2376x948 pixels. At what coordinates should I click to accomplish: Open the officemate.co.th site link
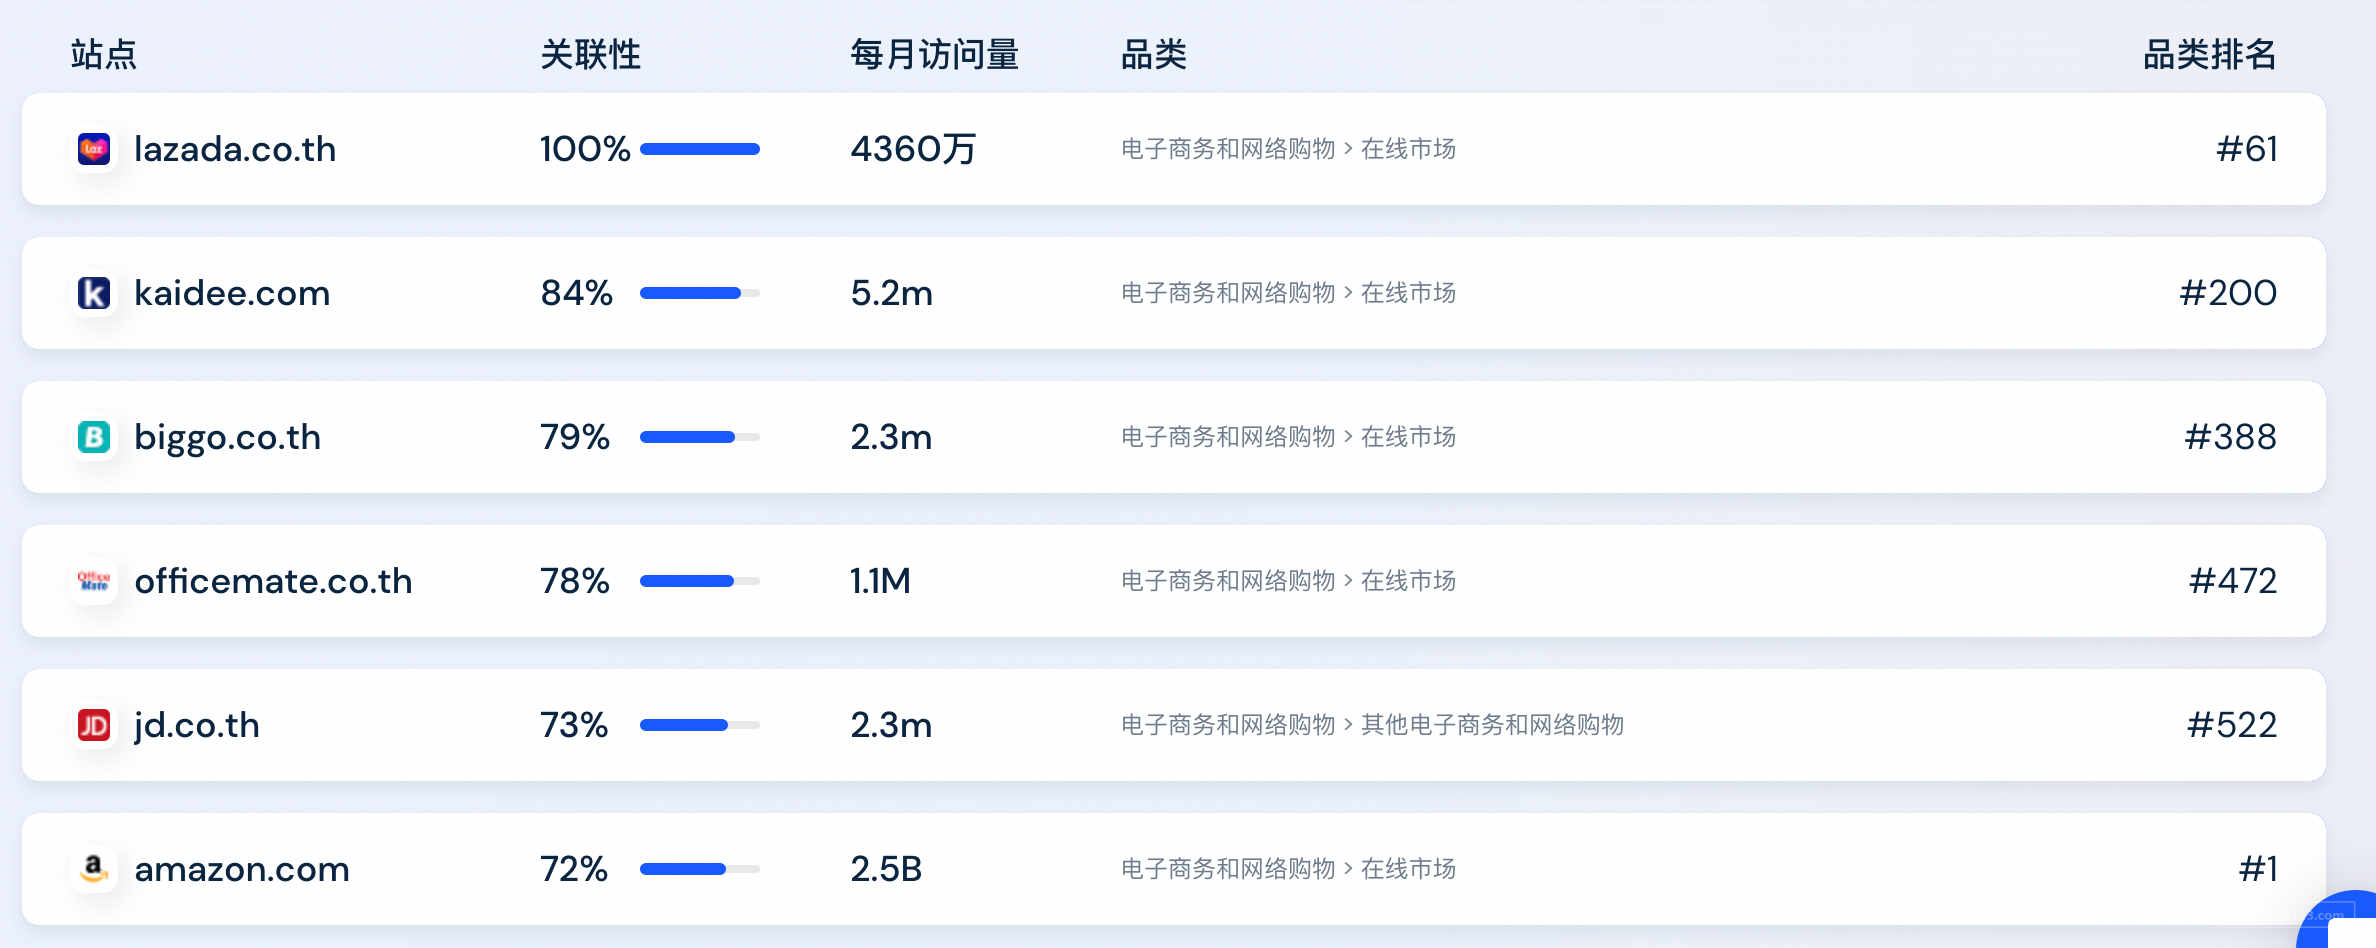click(x=273, y=581)
